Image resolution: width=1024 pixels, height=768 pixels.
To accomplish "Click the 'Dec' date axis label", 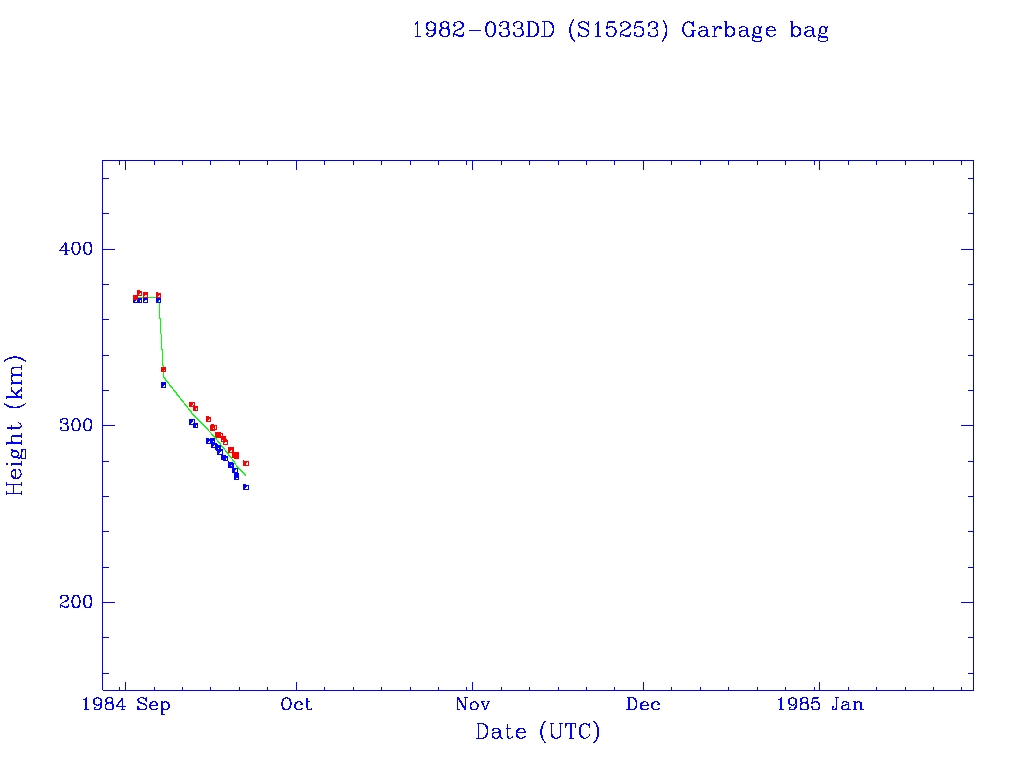I will click(643, 705).
